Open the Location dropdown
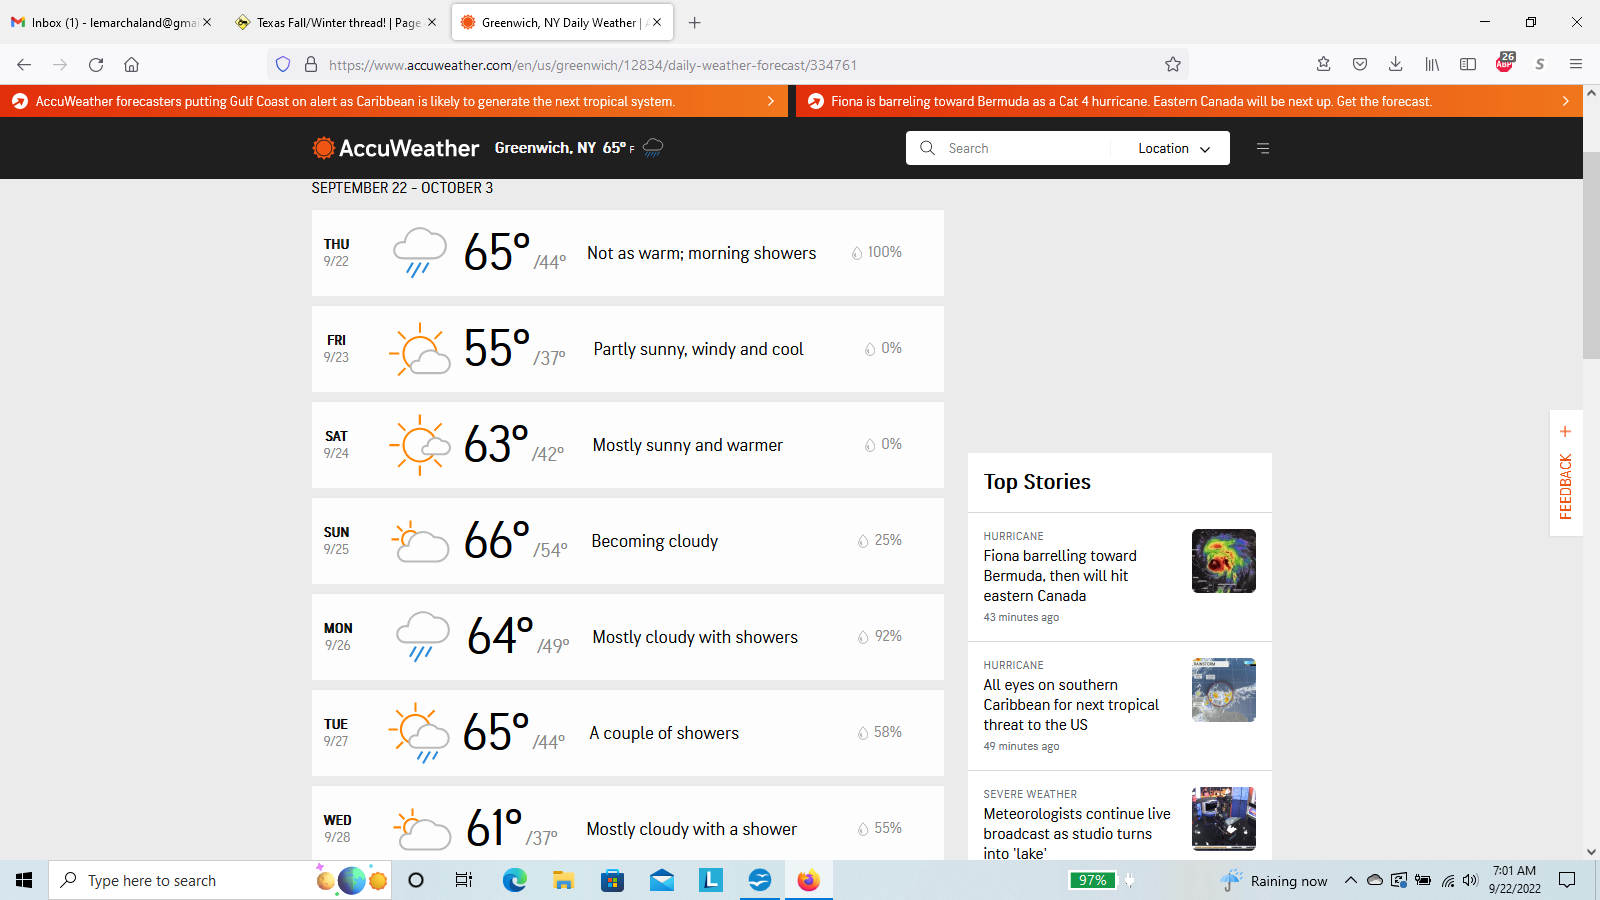 (1173, 148)
